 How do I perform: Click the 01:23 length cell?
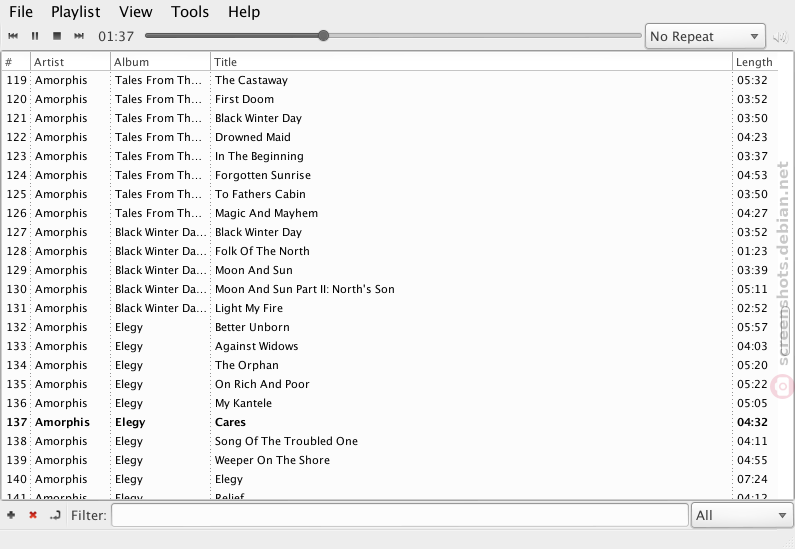[x=752, y=251]
